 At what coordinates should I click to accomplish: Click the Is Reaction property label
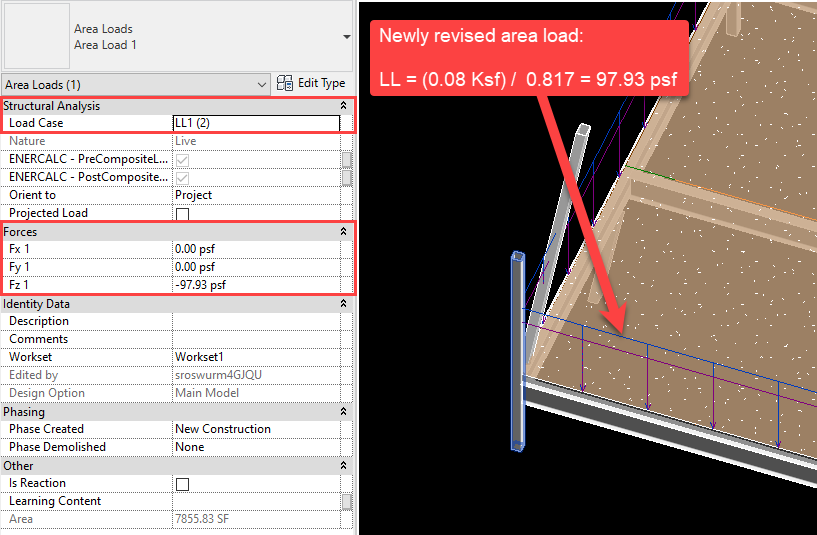[37, 483]
